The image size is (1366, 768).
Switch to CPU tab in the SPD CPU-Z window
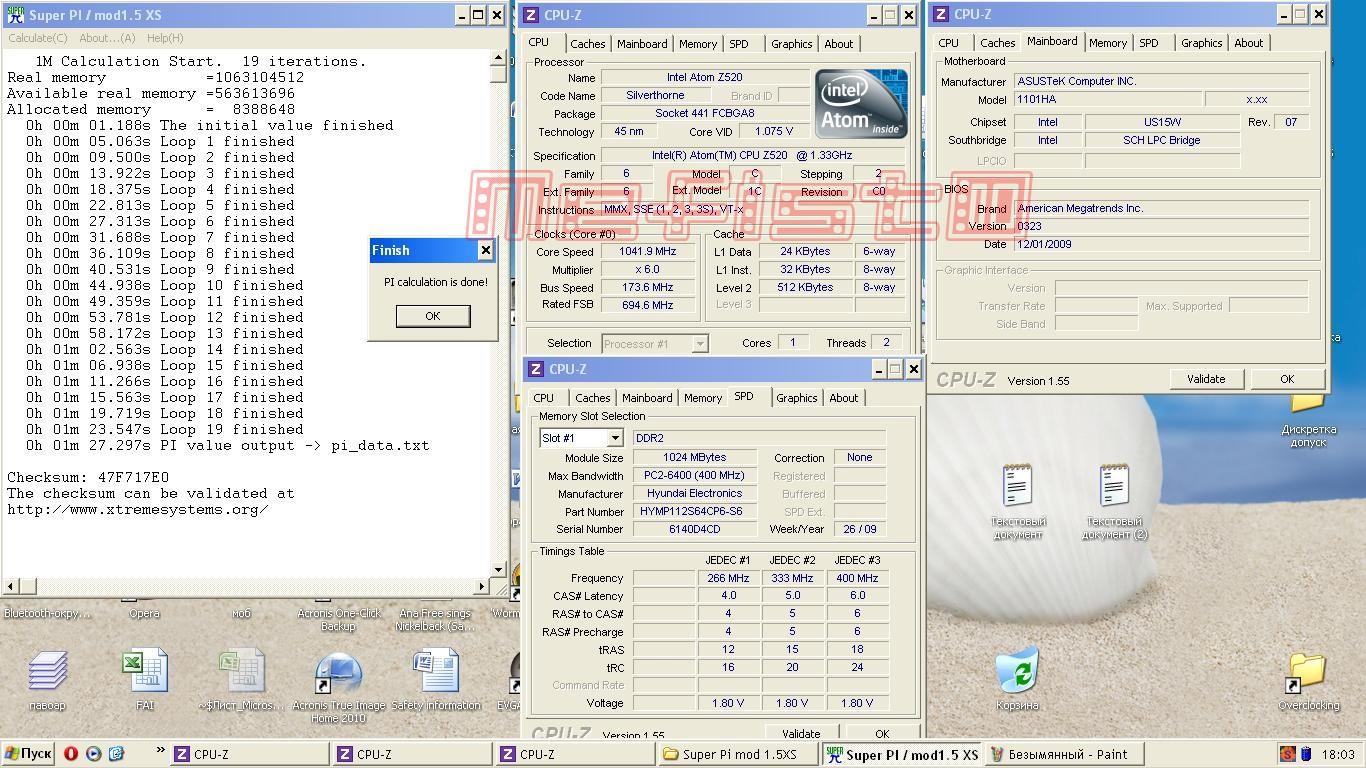click(x=544, y=398)
